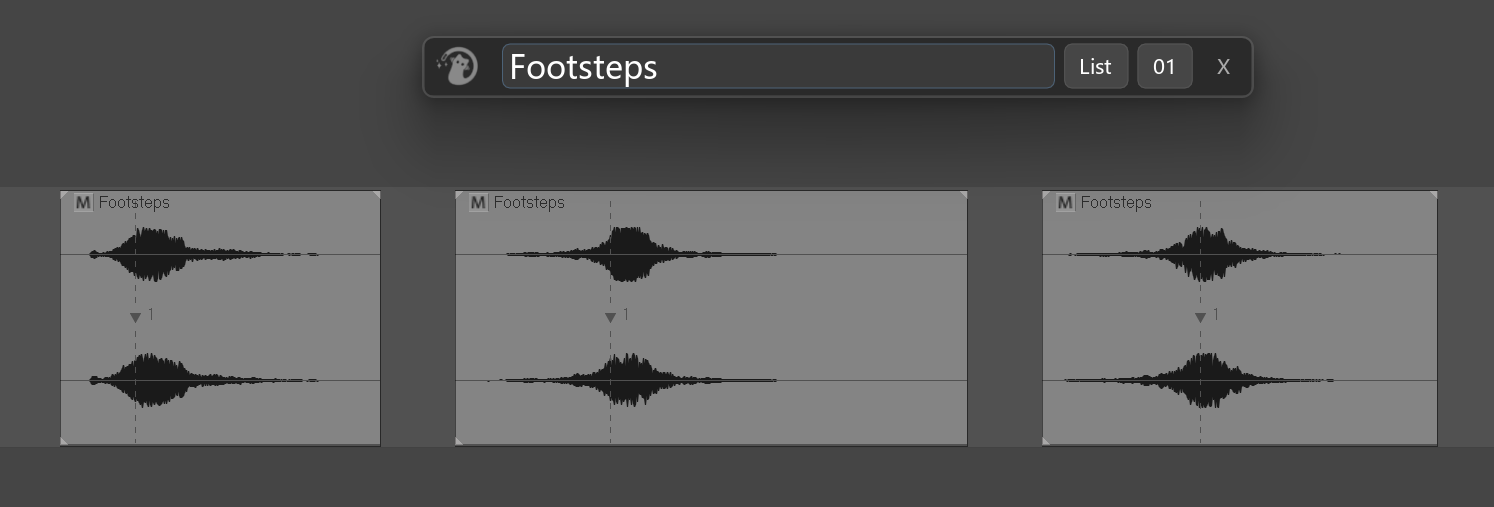The height and width of the screenshot is (507, 1494).
Task: Mute the third Footsteps clip using M
Action: tap(1065, 203)
